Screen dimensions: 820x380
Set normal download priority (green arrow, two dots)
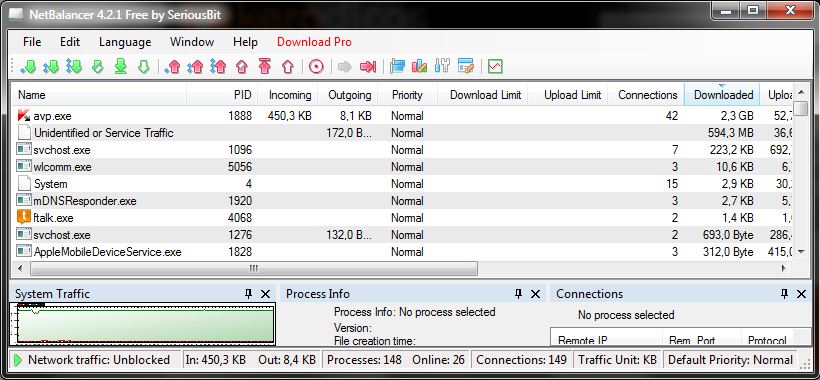pyautogui.click(x=51, y=66)
